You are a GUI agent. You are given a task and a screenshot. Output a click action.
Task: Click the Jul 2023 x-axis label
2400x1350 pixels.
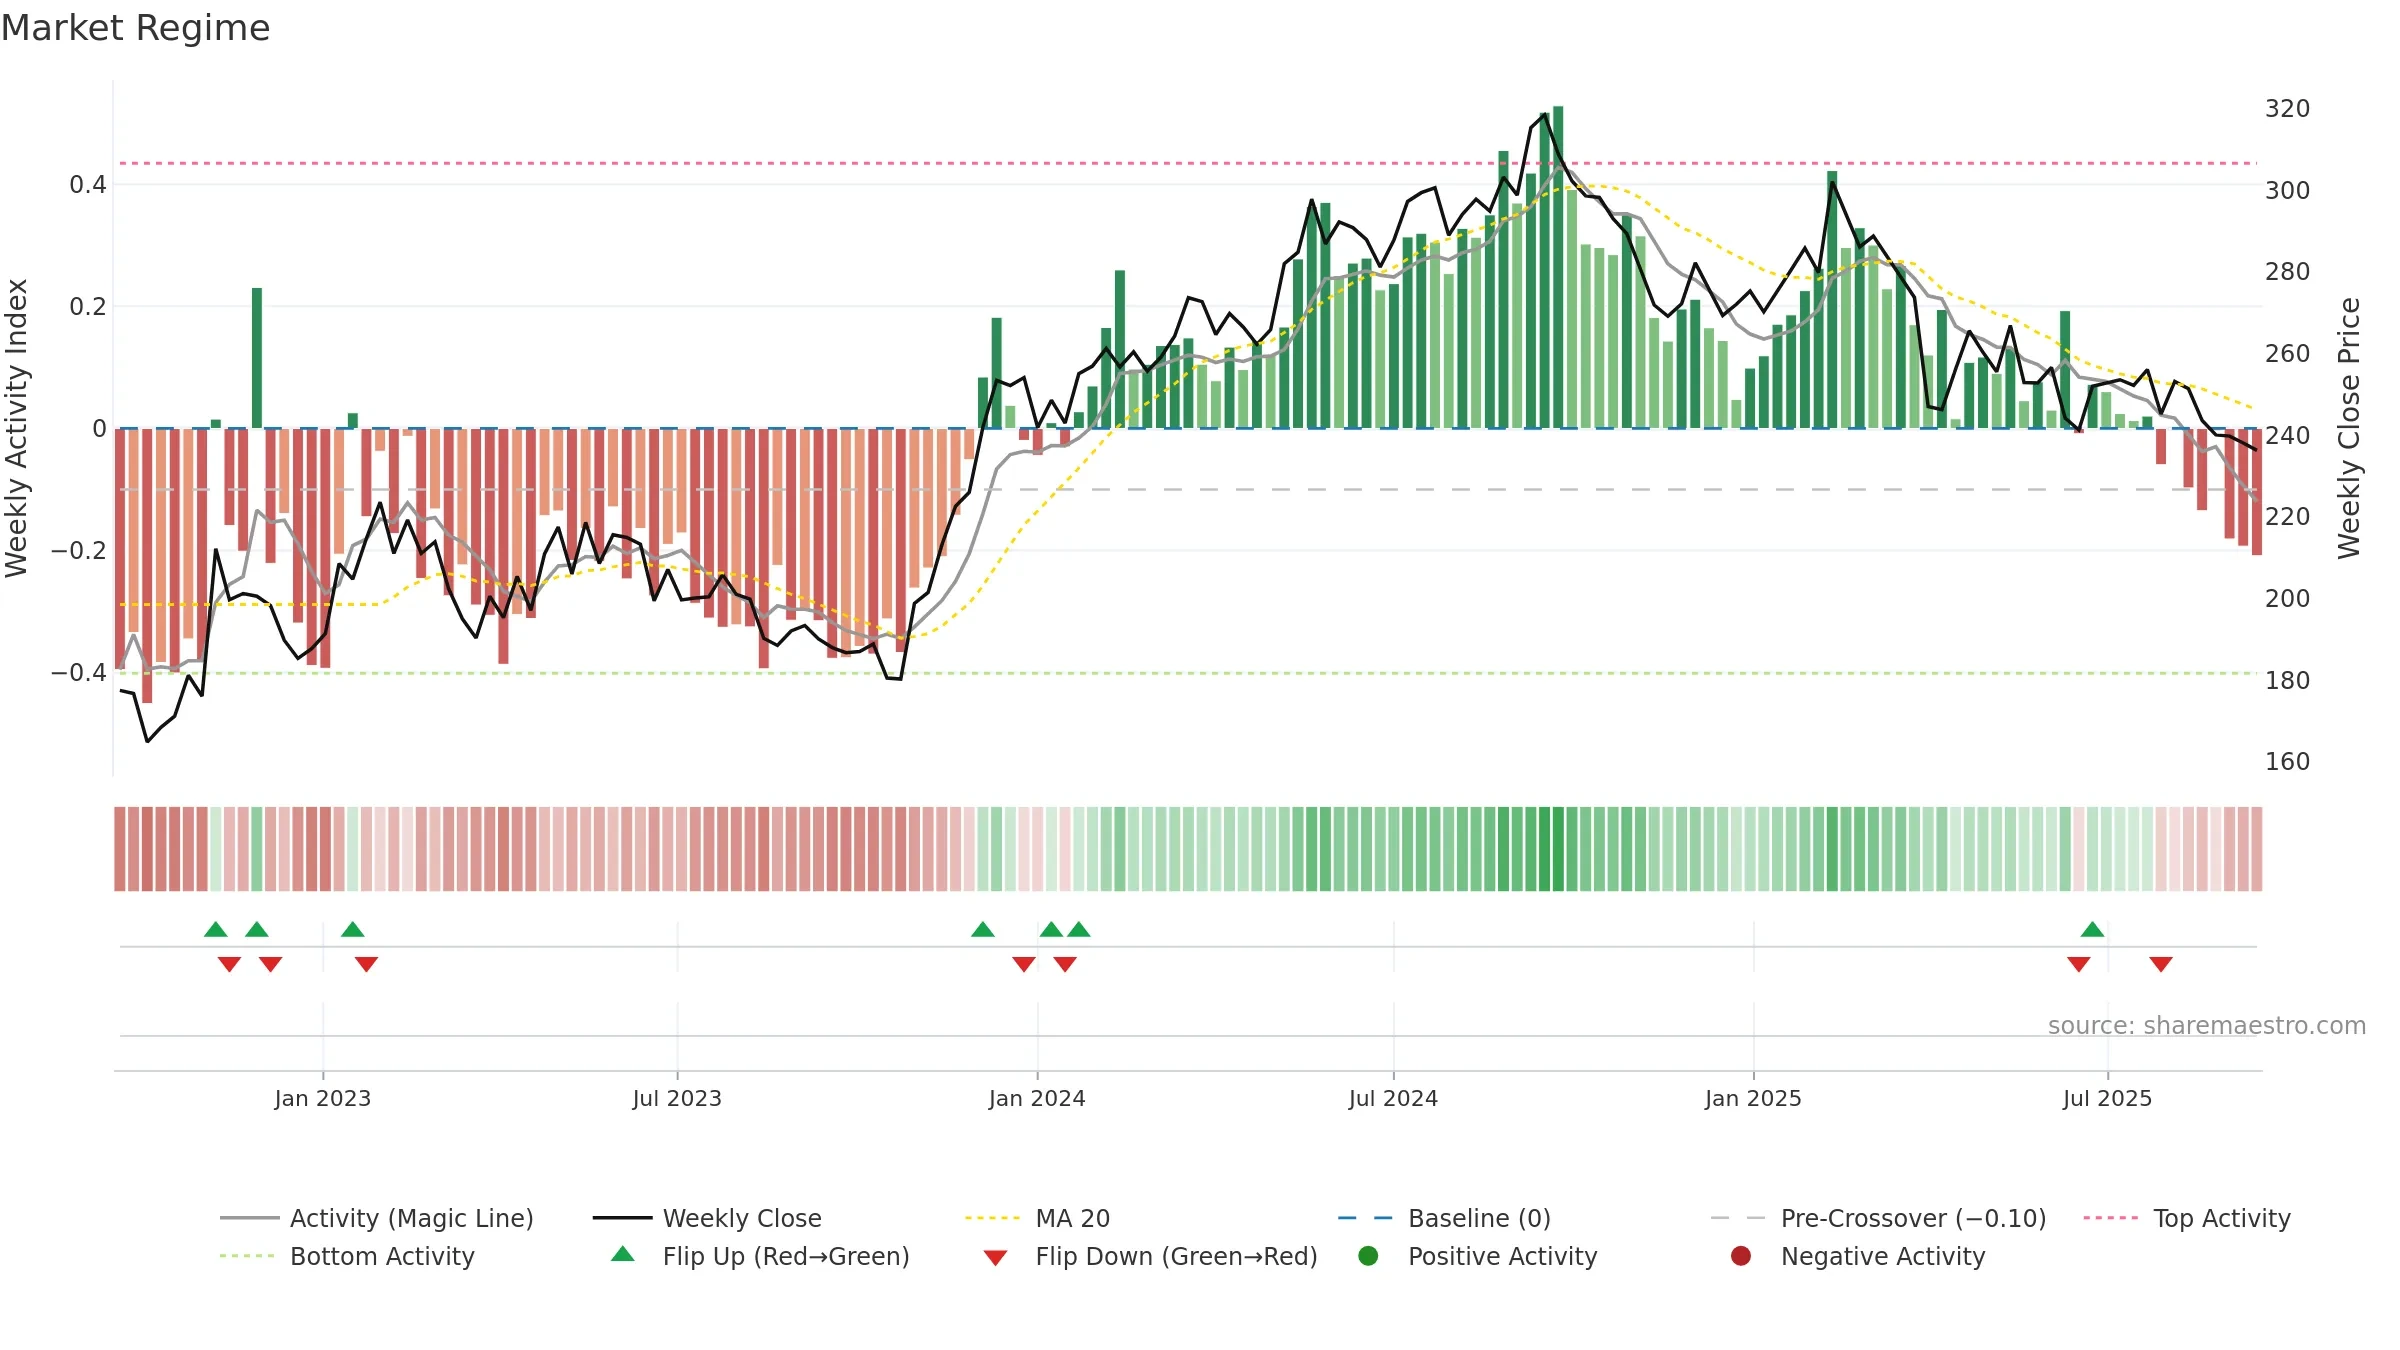coord(677,1098)
